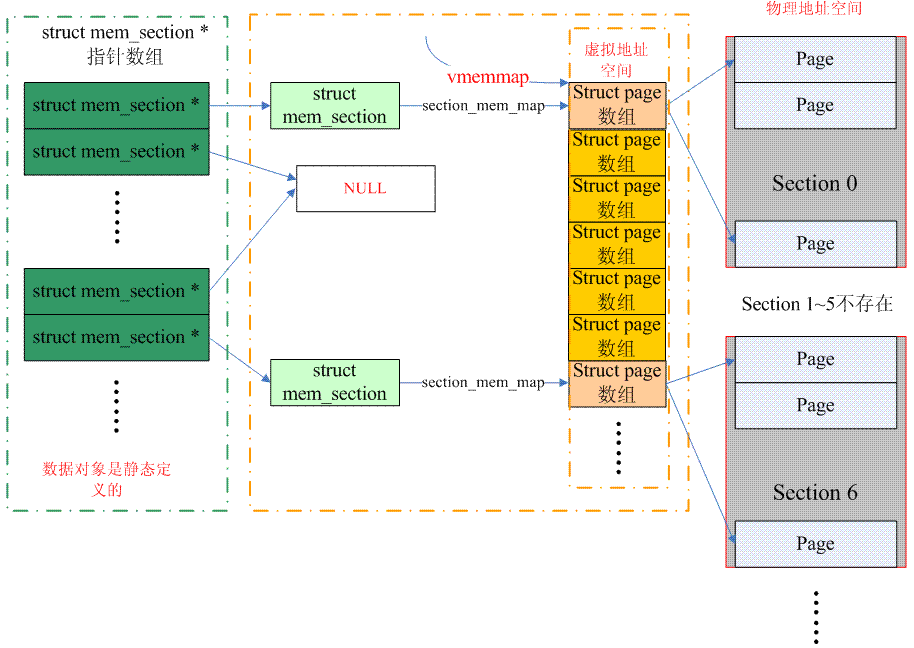The width and height of the screenshot is (914, 648).
Task: Select the top orange Struct page array box
Action: click(617, 105)
